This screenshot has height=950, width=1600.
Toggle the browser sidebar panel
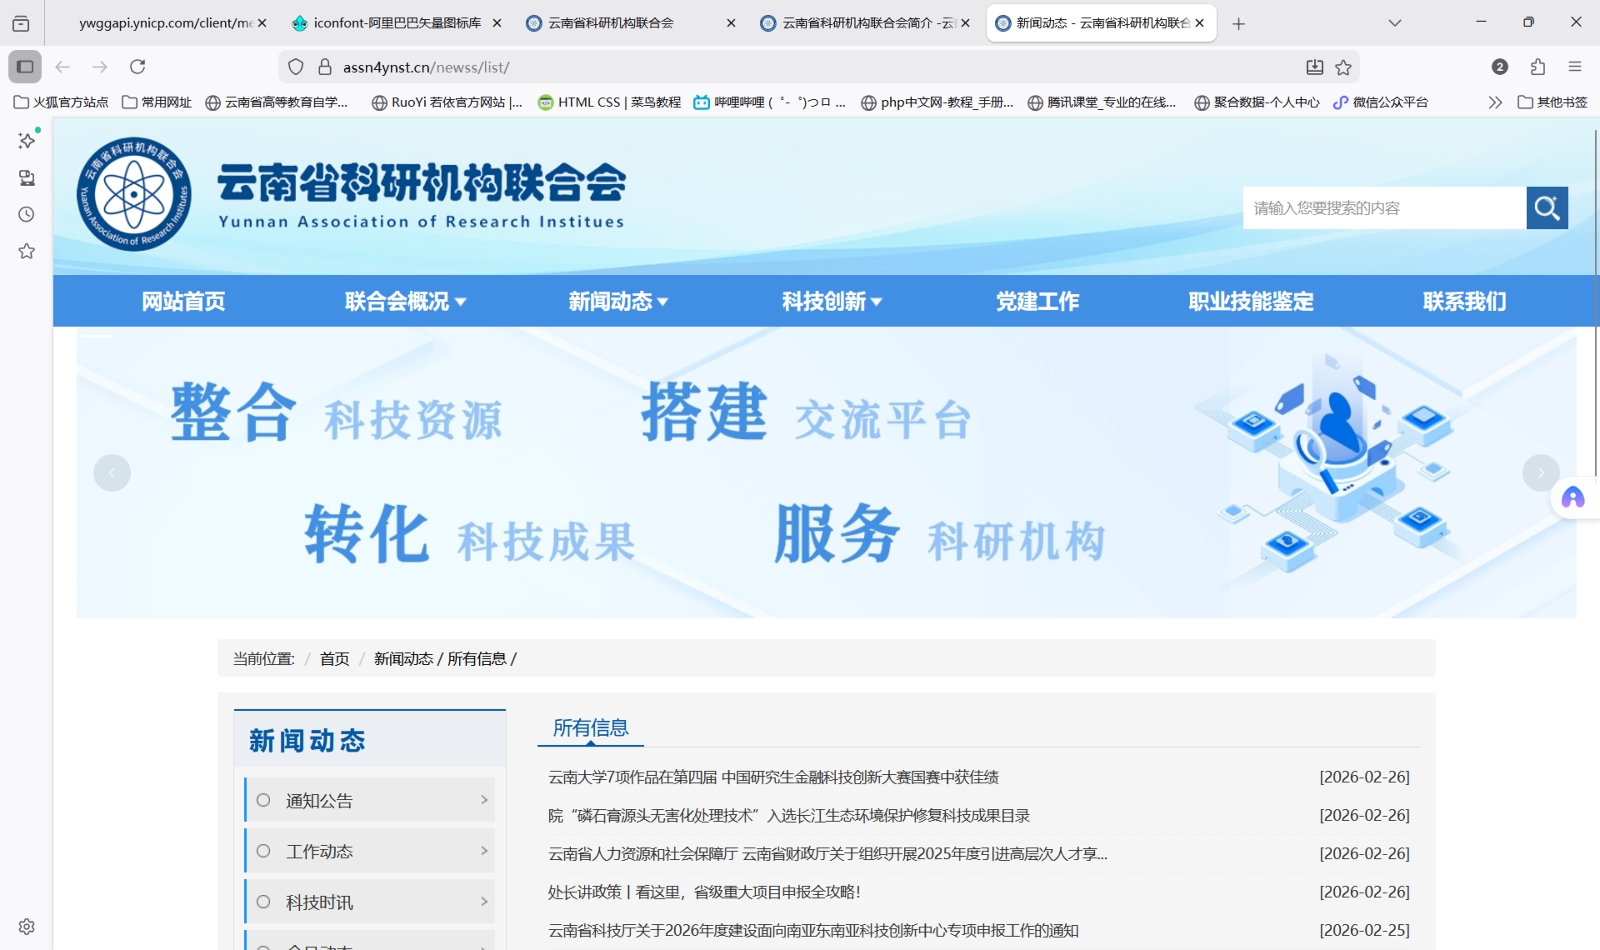[24, 66]
